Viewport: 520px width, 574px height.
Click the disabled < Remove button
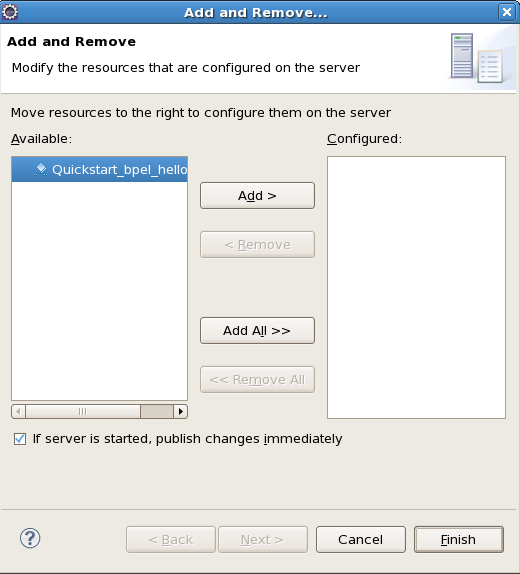tap(257, 245)
